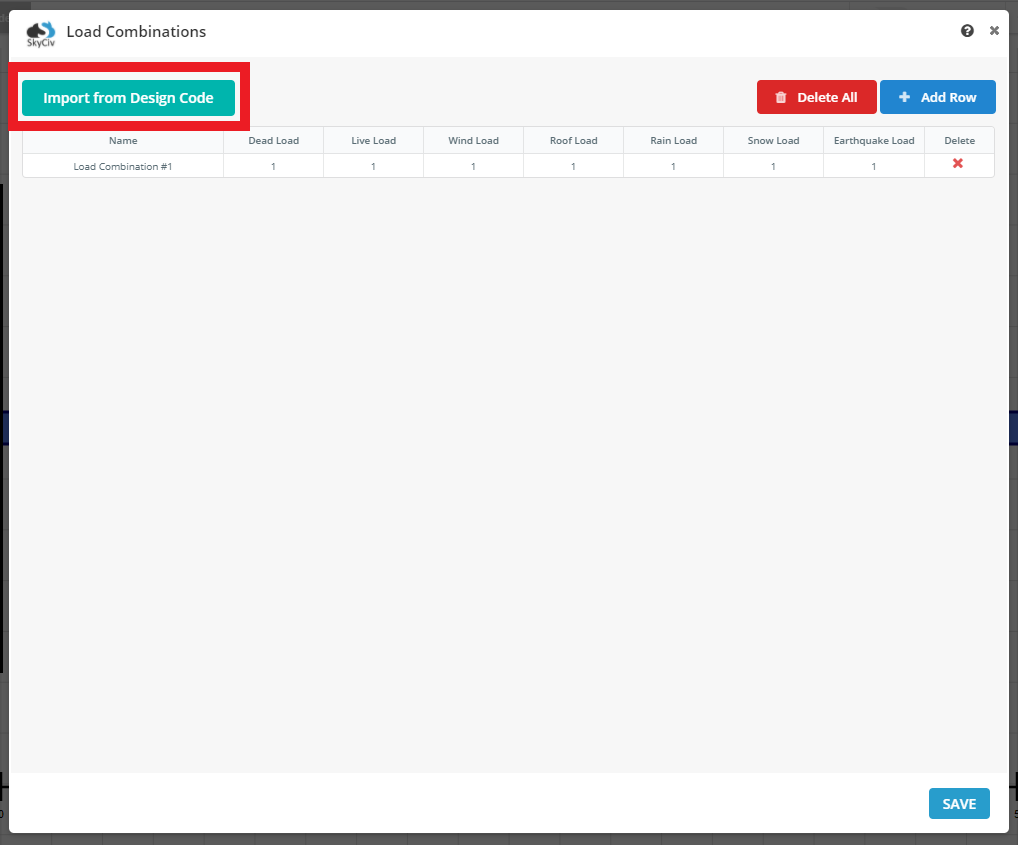Image resolution: width=1018 pixels, height=845 pixels.
Task: Select the Rain Load factor cell
Action: pos(673,166)
